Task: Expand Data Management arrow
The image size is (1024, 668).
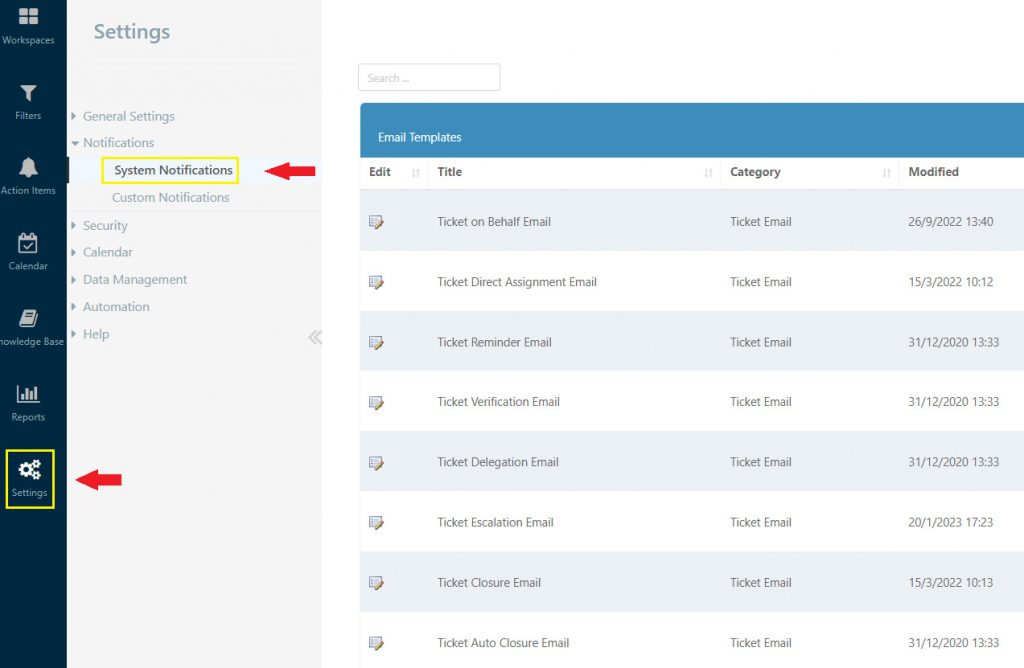Action: tap(73, 279)
